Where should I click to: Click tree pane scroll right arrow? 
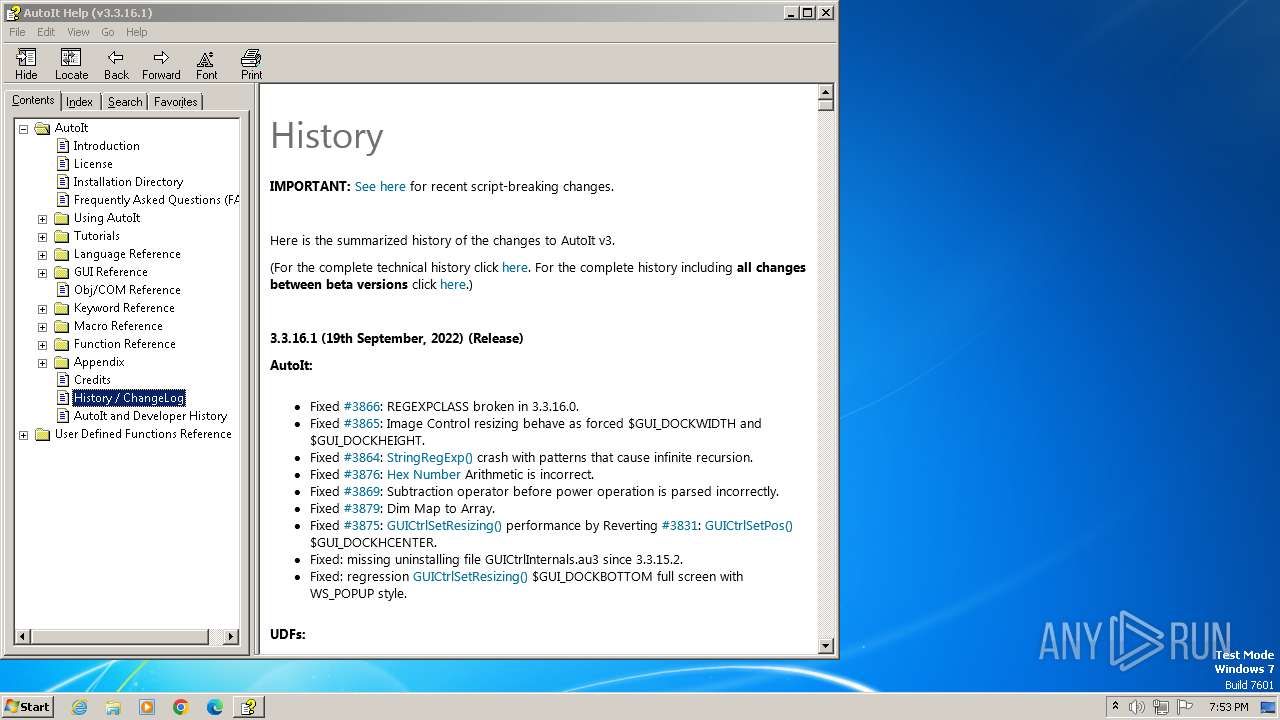[x=231, y=636]
